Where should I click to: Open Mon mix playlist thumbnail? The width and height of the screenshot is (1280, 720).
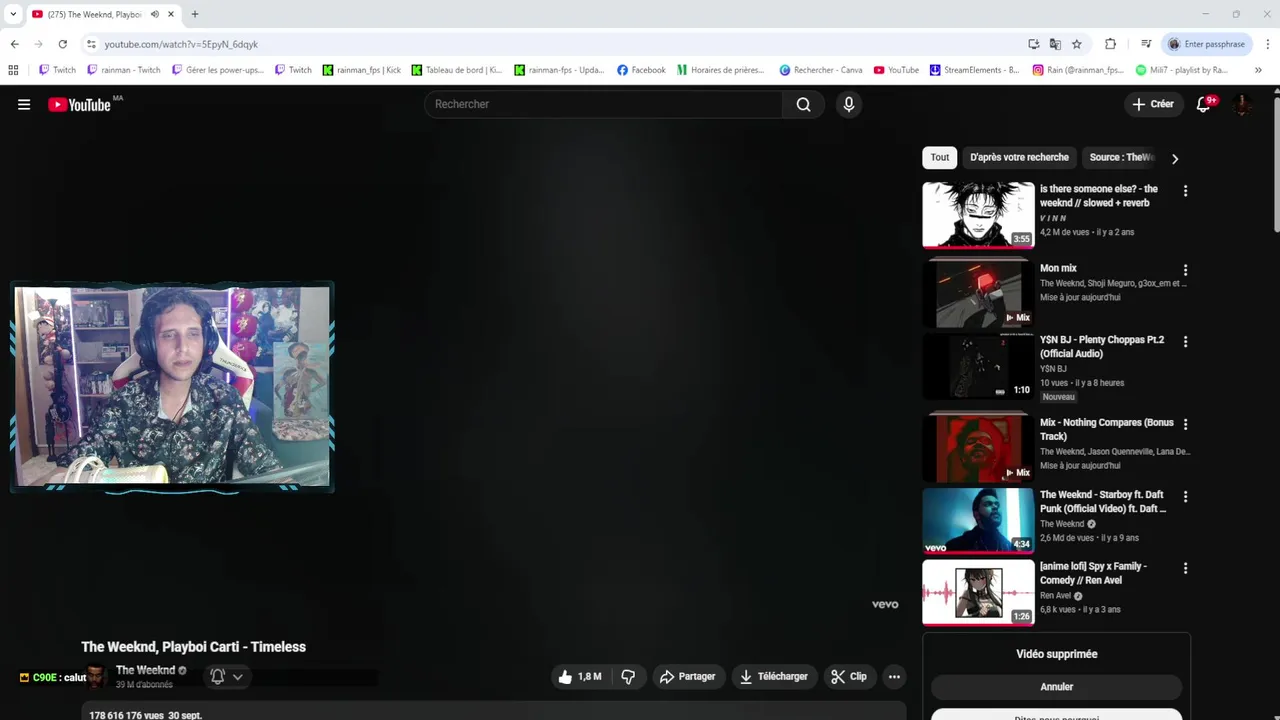(x=978, y=294)
